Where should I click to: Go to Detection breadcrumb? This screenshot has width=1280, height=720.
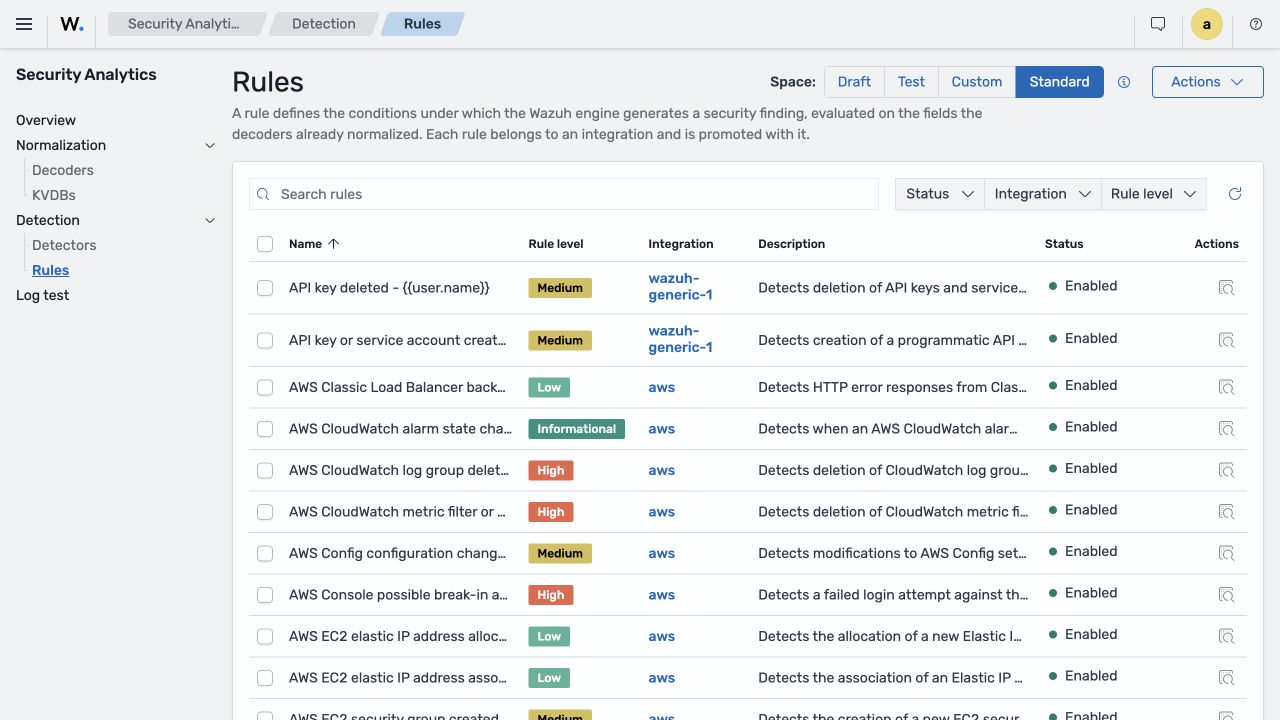tap(324, 24)
